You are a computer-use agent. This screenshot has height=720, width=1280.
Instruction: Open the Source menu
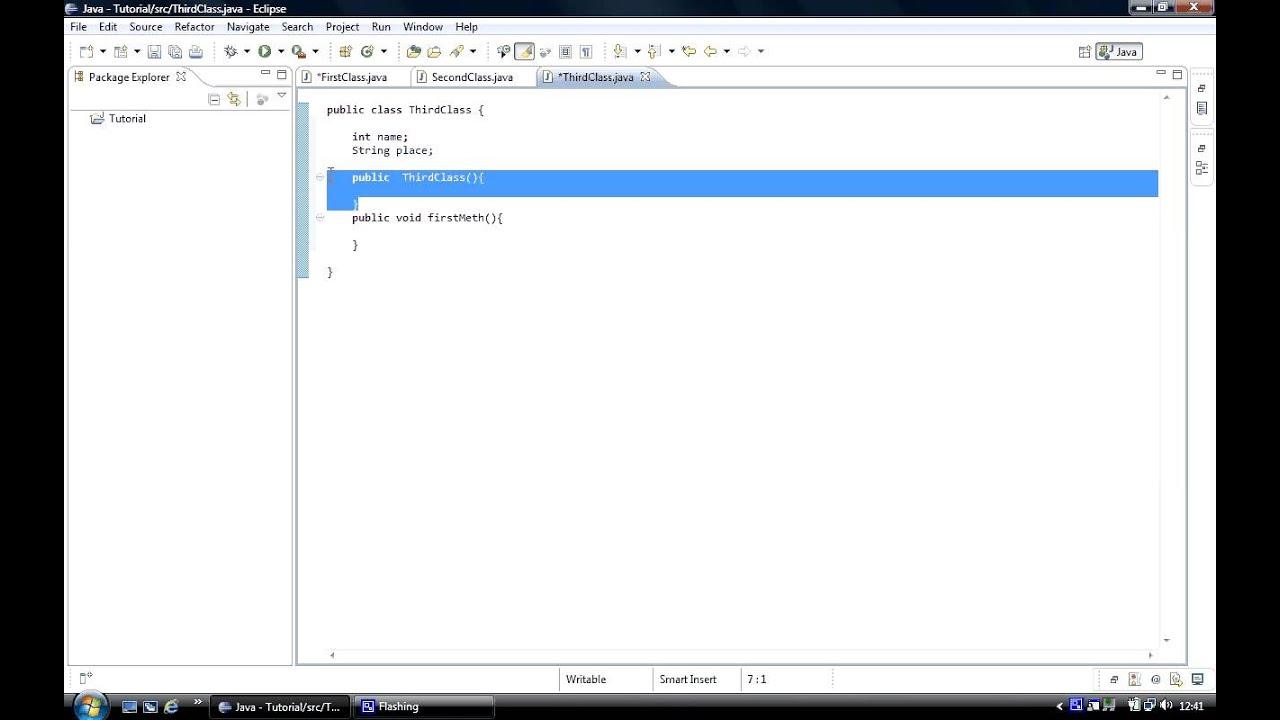(x=146, y=27)
